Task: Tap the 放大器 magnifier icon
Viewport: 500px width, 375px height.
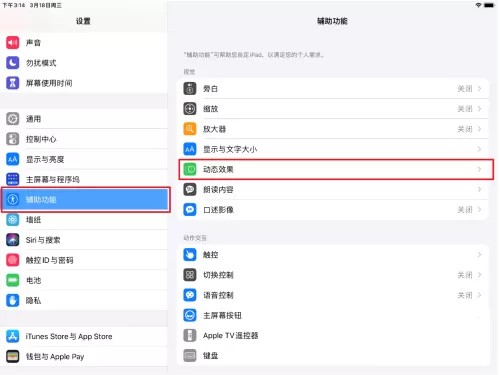Action: click(x=190, y=129)
